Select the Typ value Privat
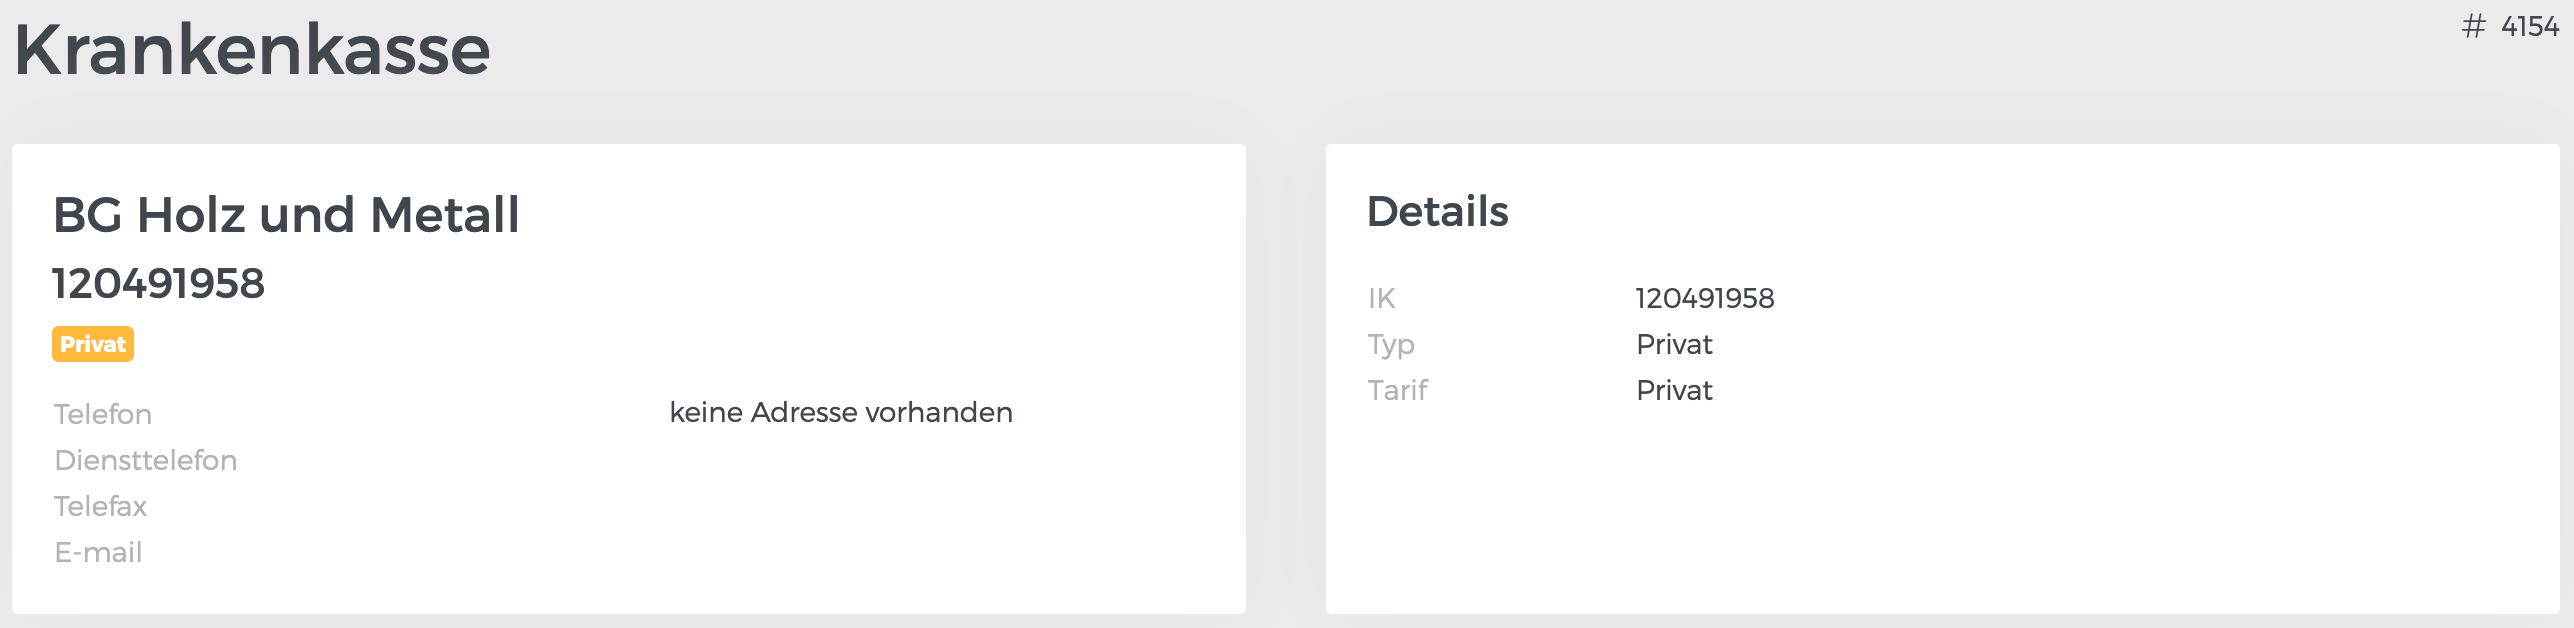The height and width of the screenshot is (628, 2574). coord(1675,343)
